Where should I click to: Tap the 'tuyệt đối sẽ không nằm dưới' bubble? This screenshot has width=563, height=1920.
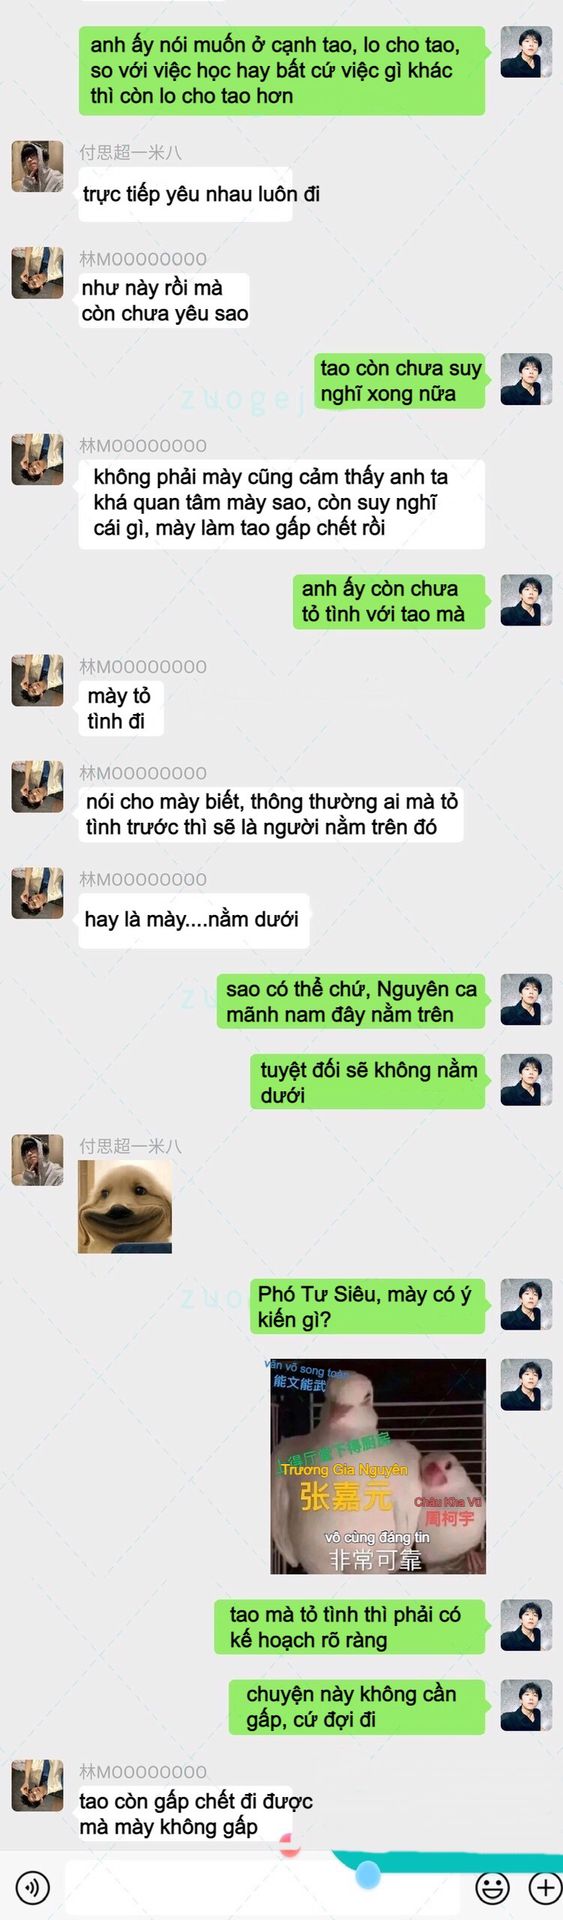368,1081
